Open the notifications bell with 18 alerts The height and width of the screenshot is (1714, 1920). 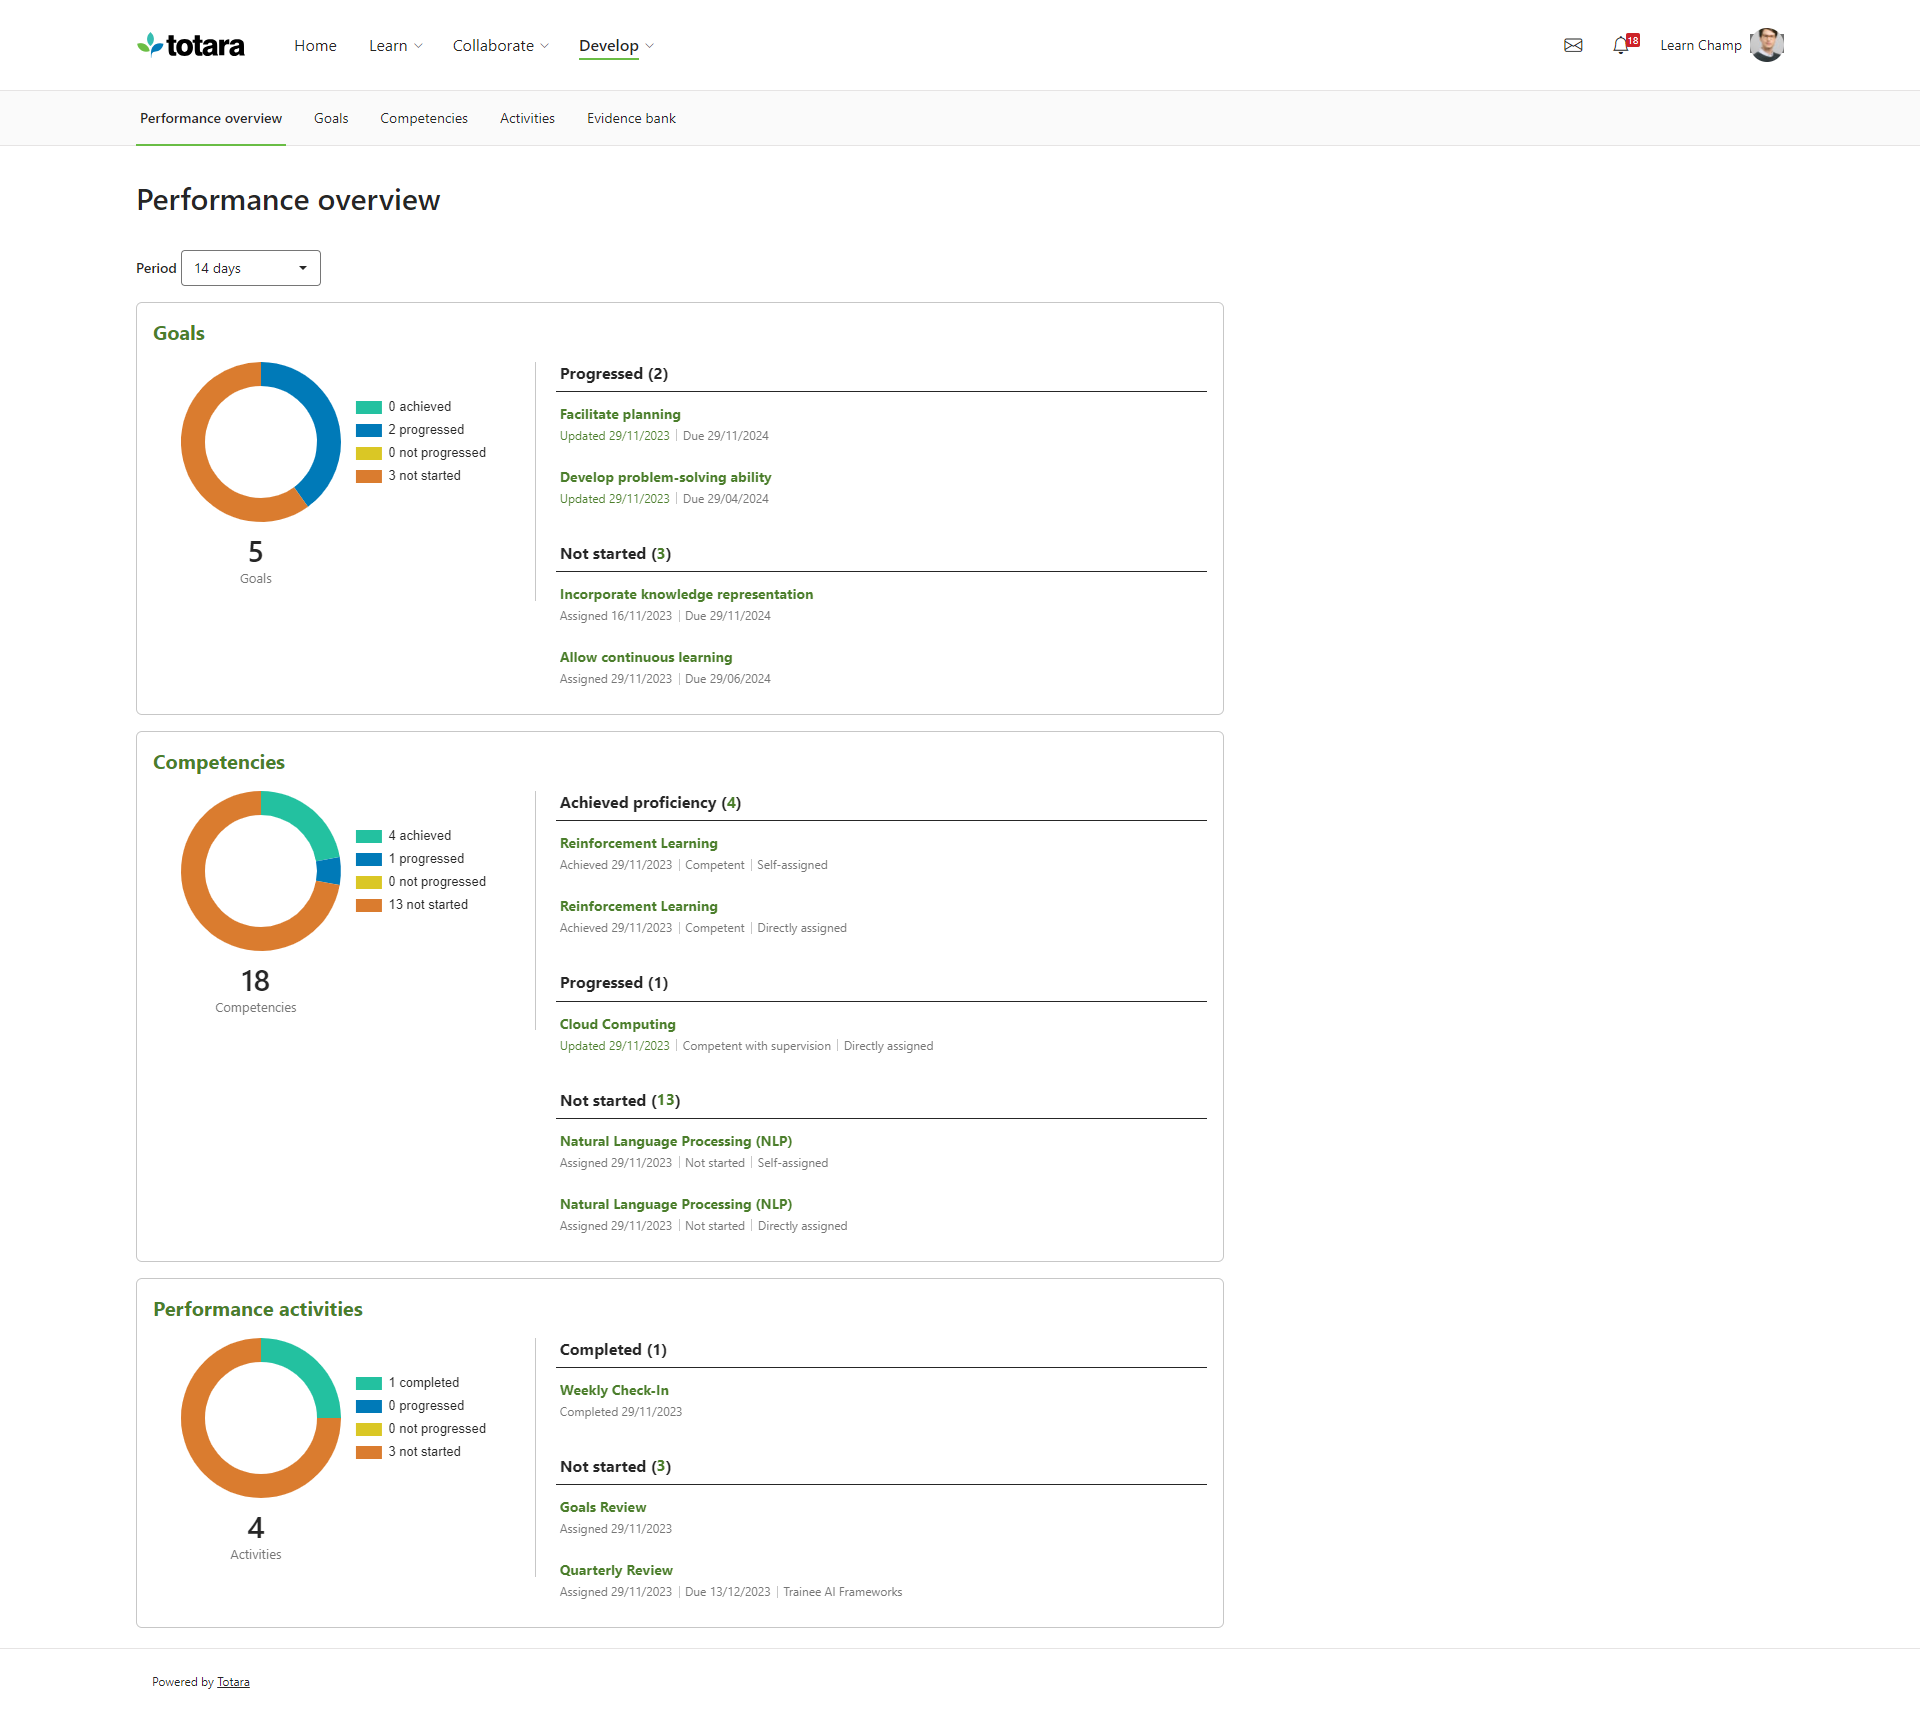(1620, 45)
